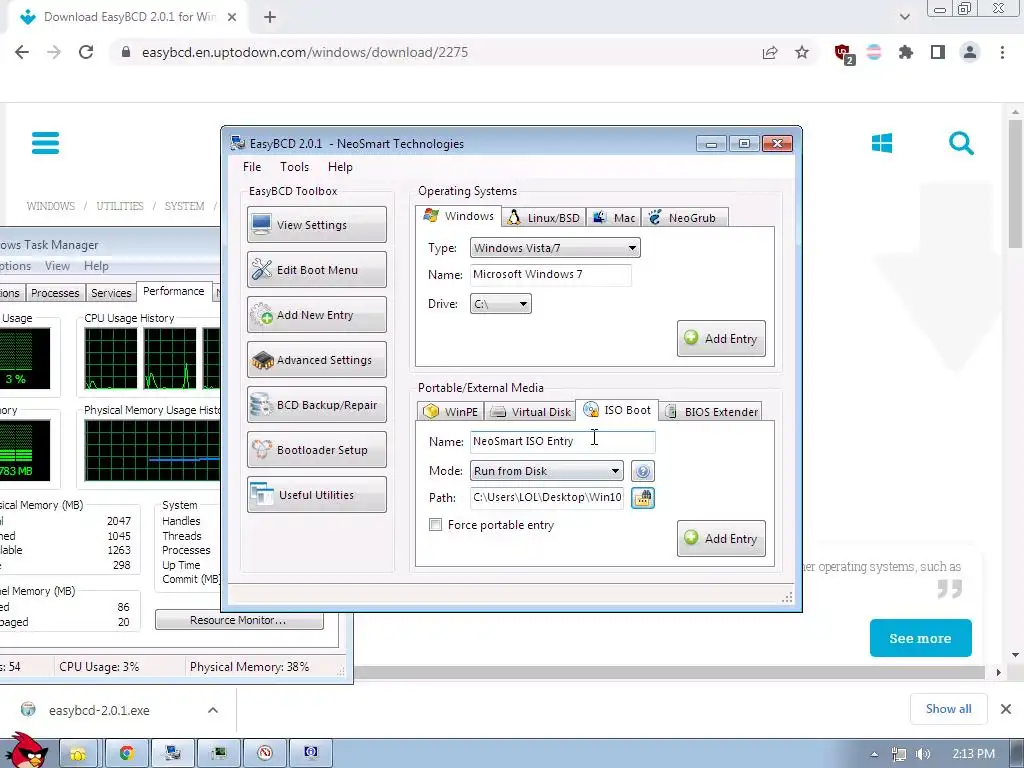
Task: Click the NeoSmart ISO Entry name field
Action: 562,441
